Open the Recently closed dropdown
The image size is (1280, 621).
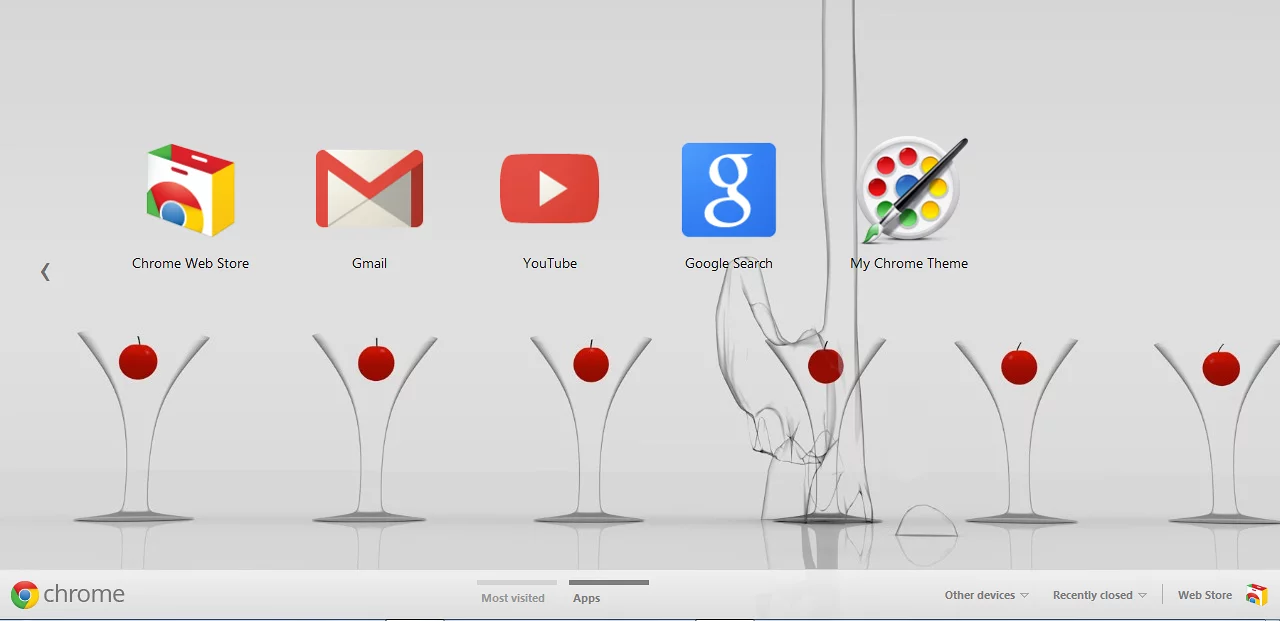click(1099, 595)
